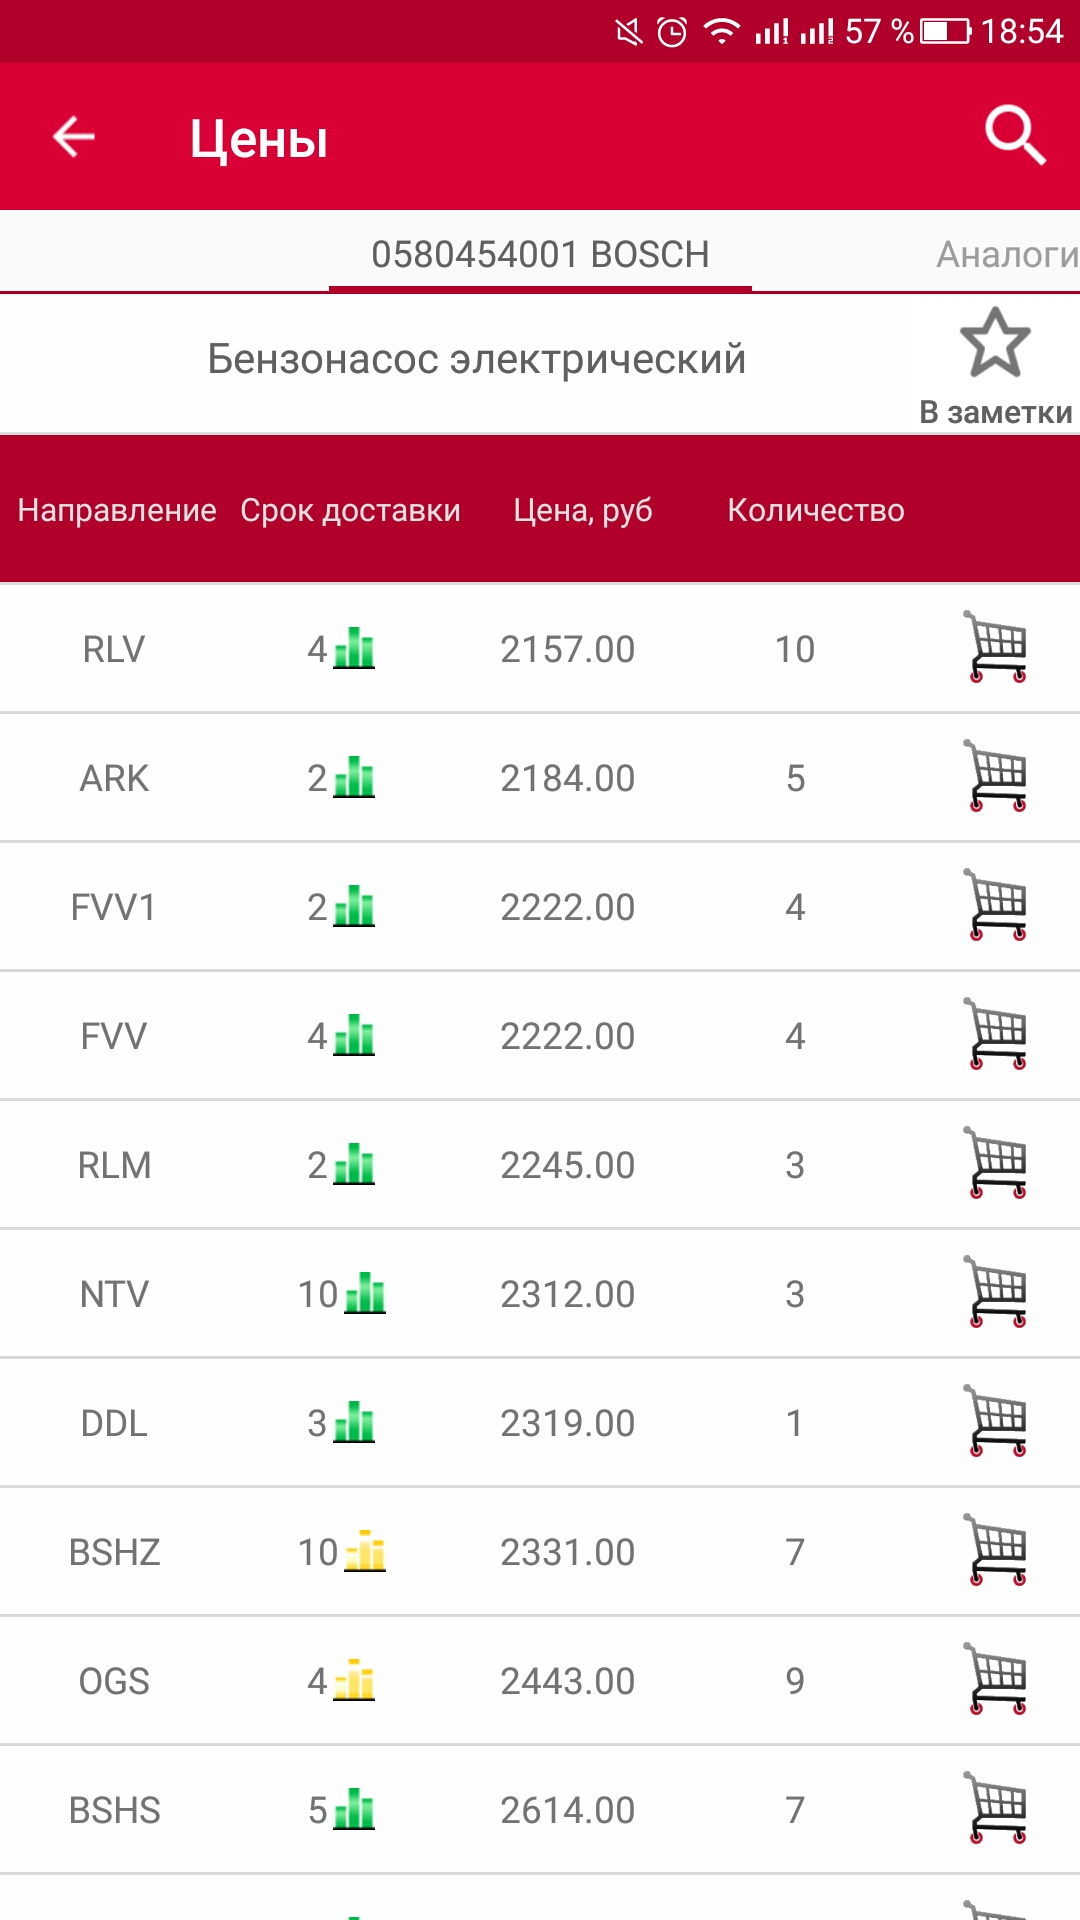Image resolution: width=1080 pixels, height=1920 pixels.
Task: Tap the 'Направление' column header
Action: point(117,510)
